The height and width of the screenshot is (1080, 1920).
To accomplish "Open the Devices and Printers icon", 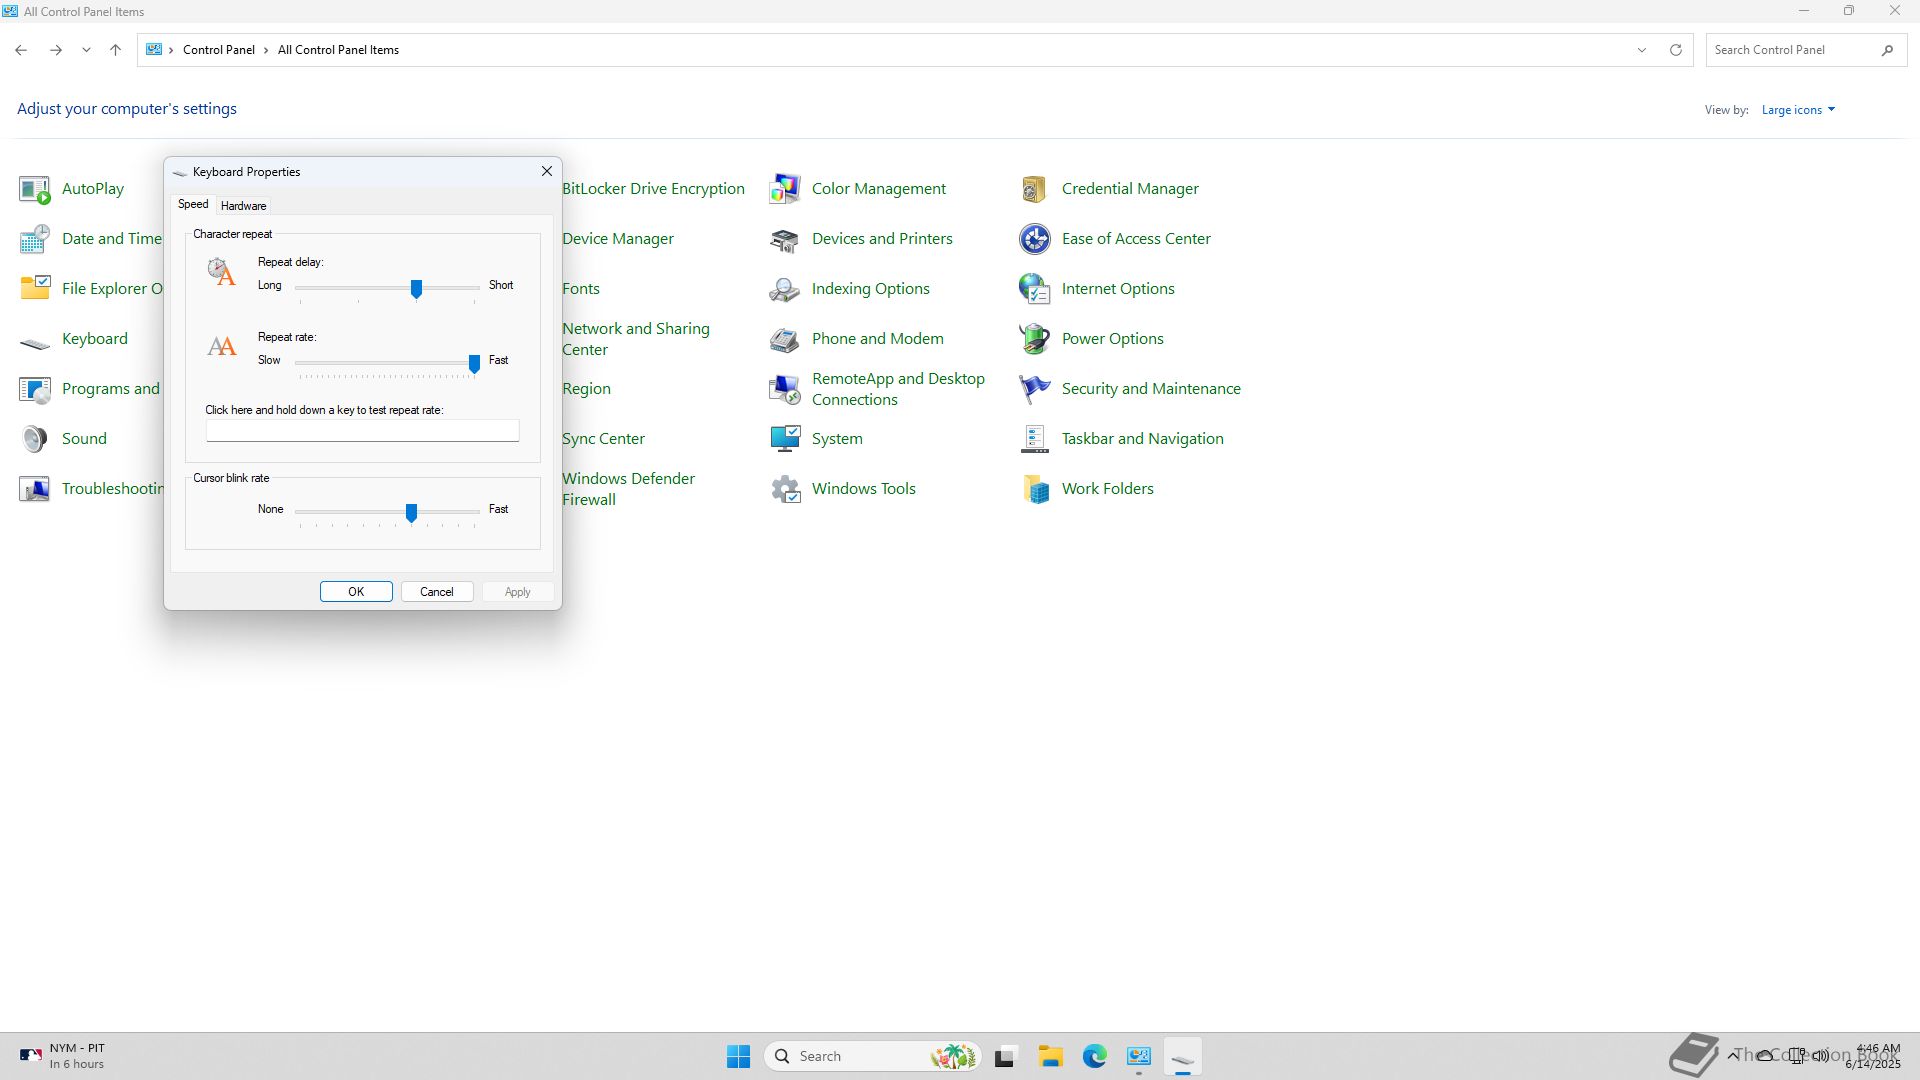I will click(785, 239).
